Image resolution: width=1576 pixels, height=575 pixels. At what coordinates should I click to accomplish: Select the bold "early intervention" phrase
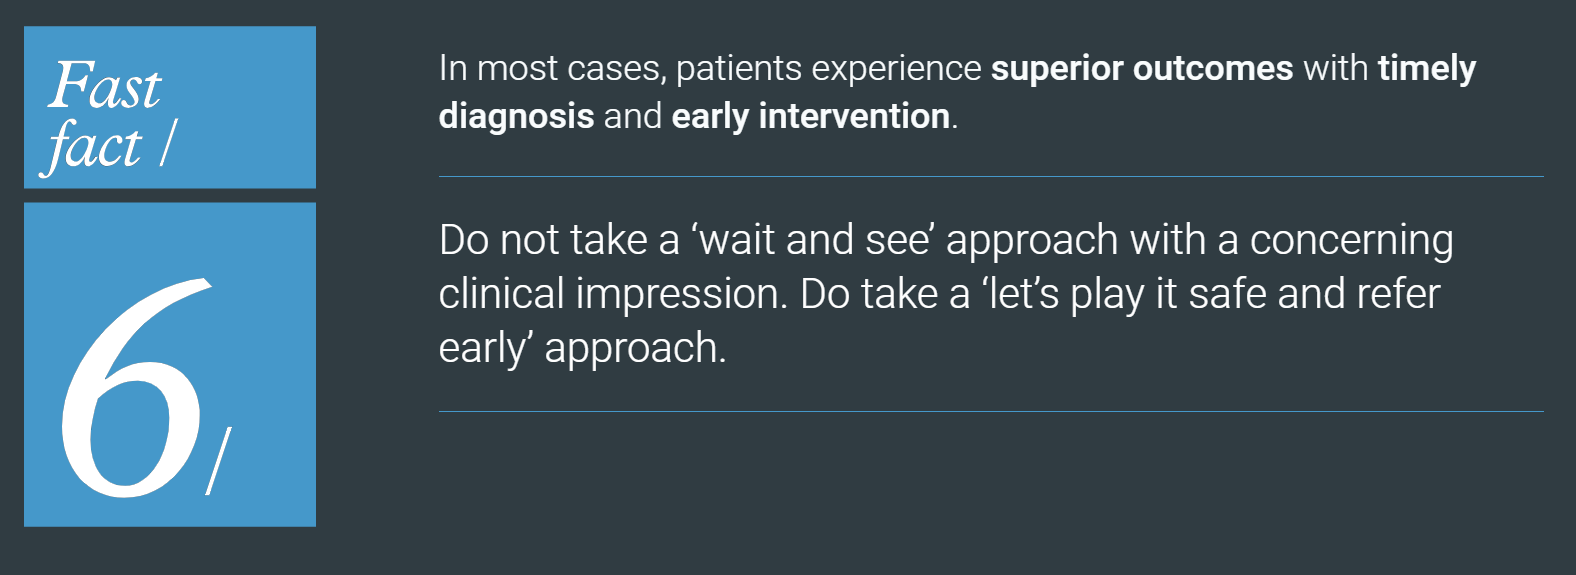pyautogui.click(x=810, y=116)
